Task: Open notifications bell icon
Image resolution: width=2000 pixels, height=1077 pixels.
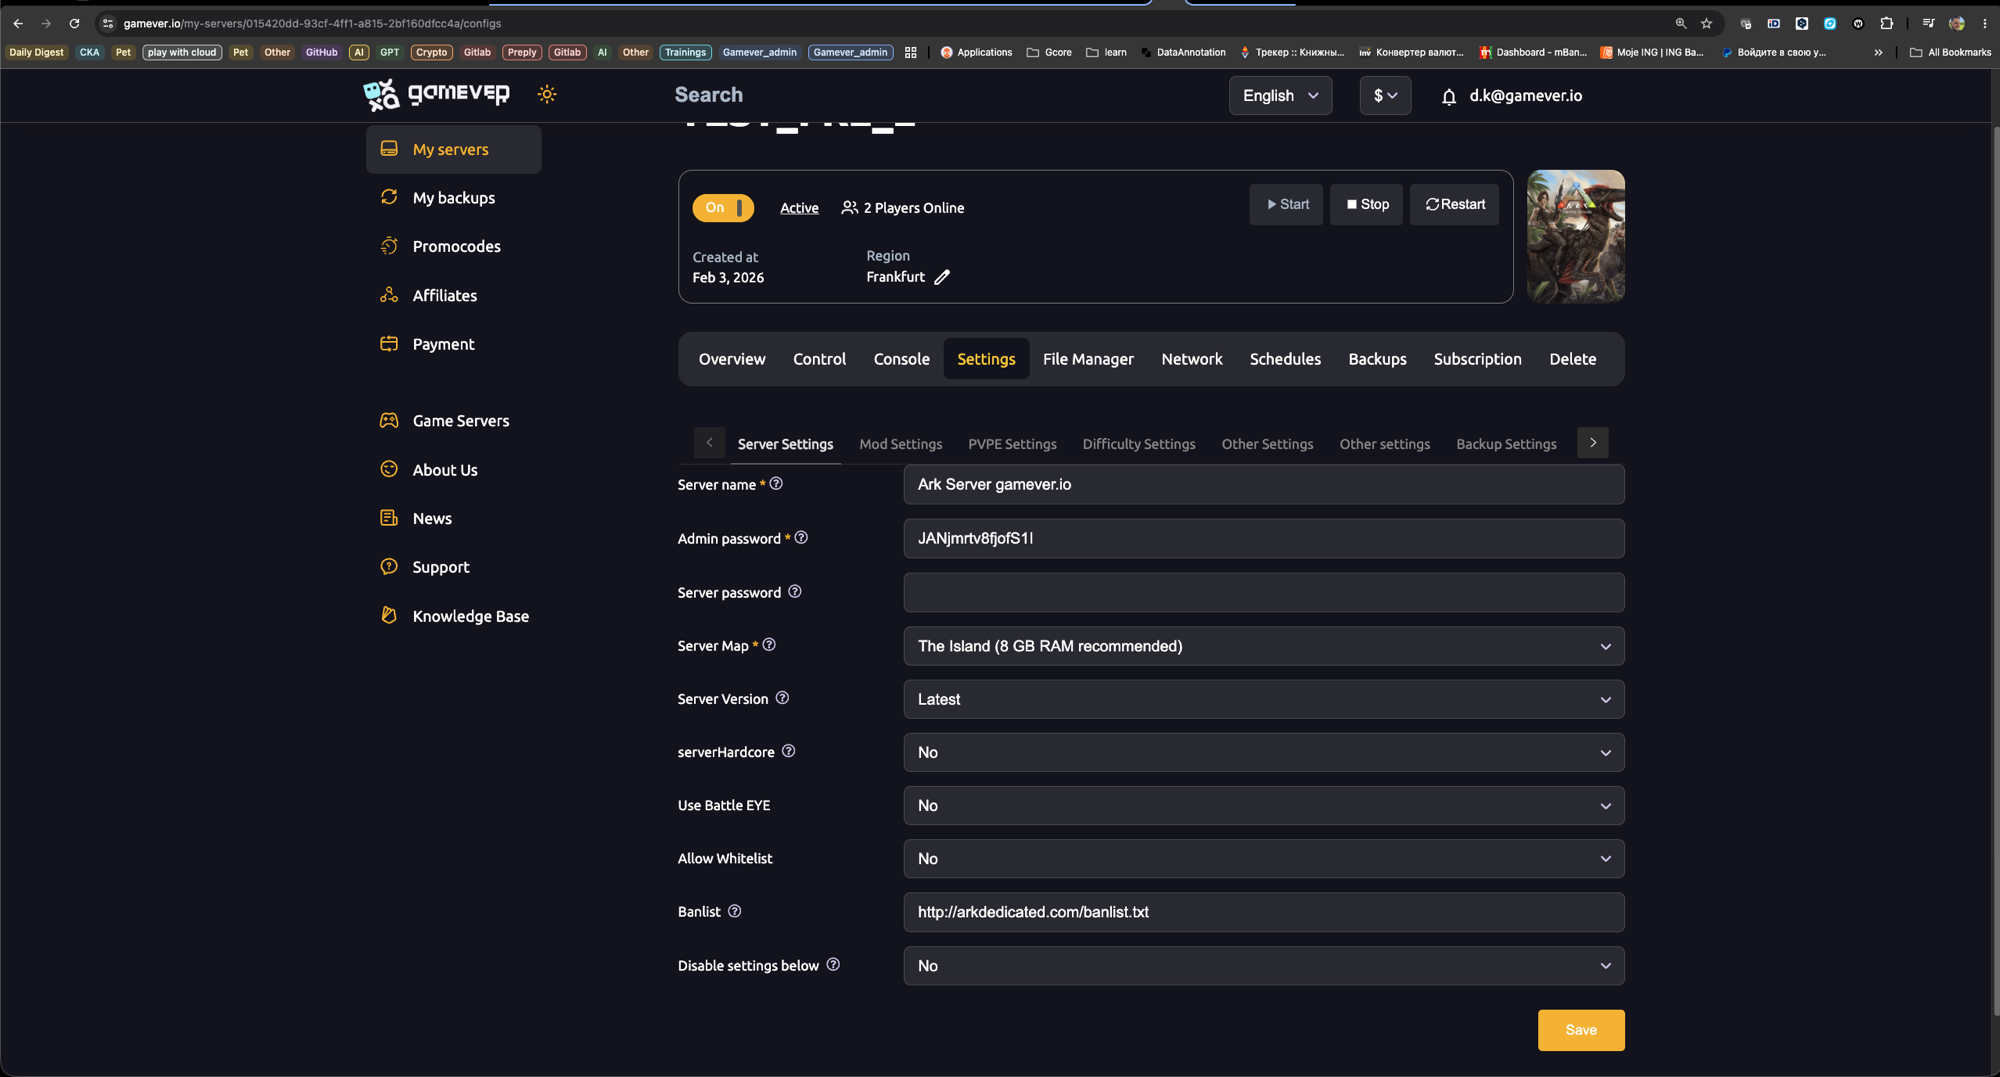Action: [x=1449, y=97]
